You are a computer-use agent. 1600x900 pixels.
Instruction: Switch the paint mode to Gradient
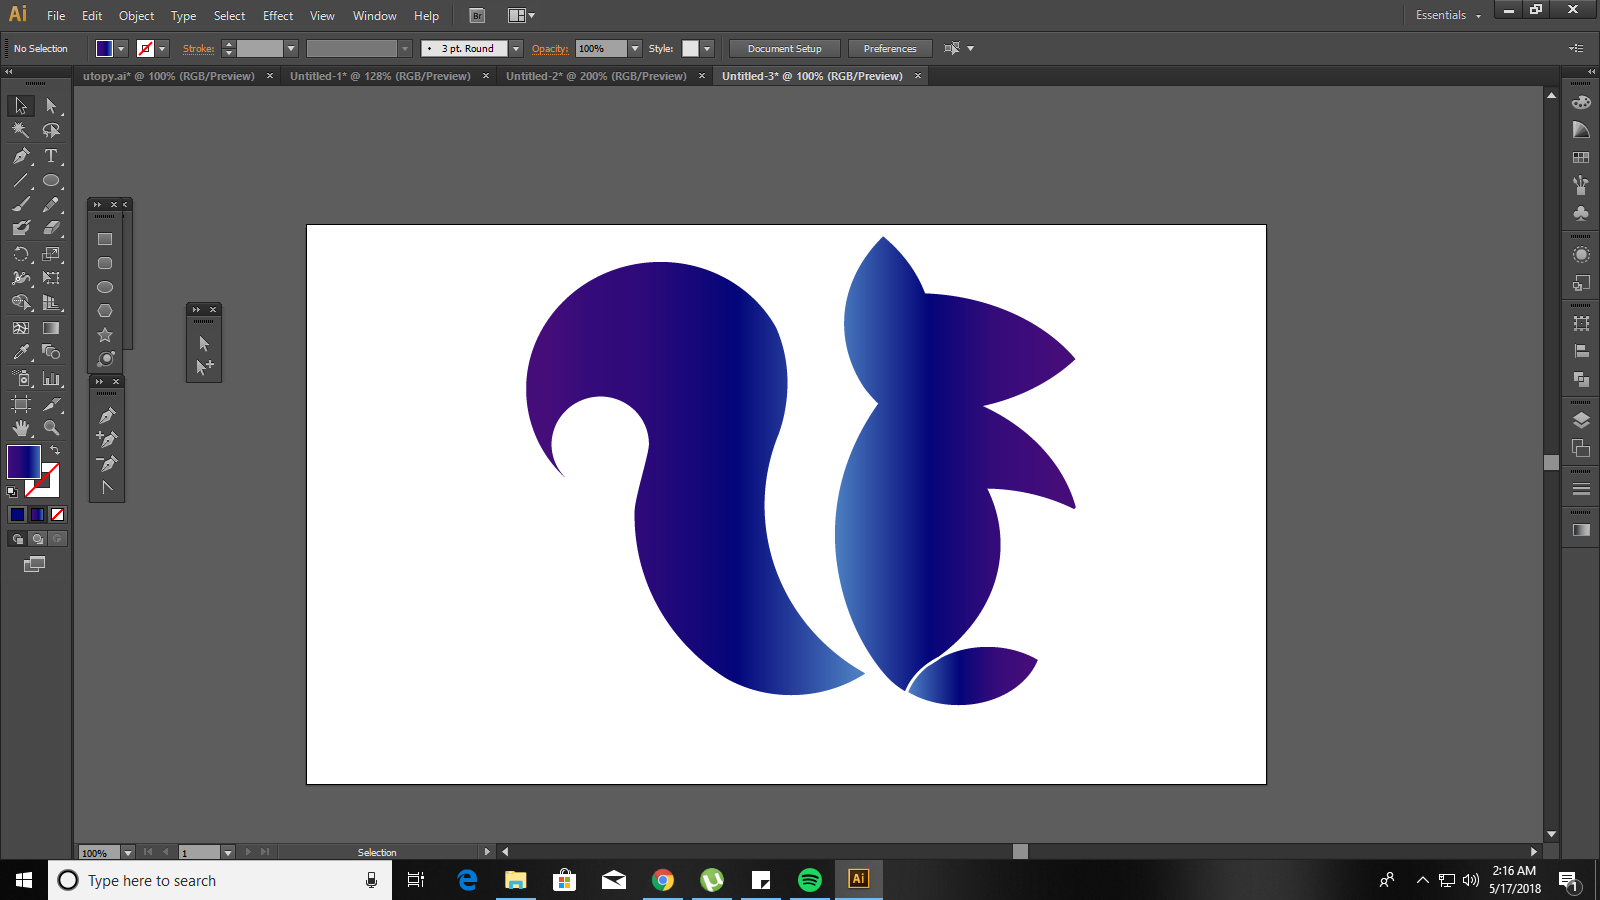[37, 514]
